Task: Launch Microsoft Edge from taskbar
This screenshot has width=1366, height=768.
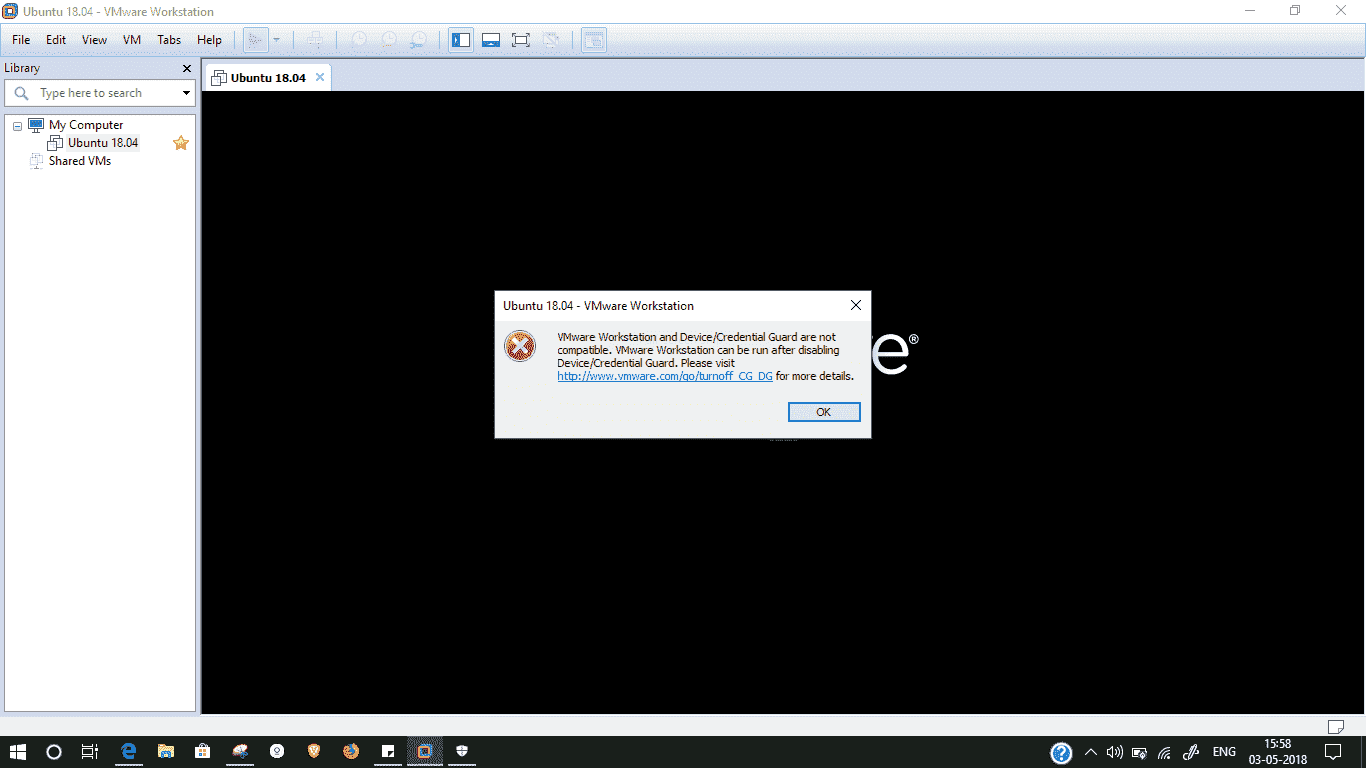Action: pos(129,751)
